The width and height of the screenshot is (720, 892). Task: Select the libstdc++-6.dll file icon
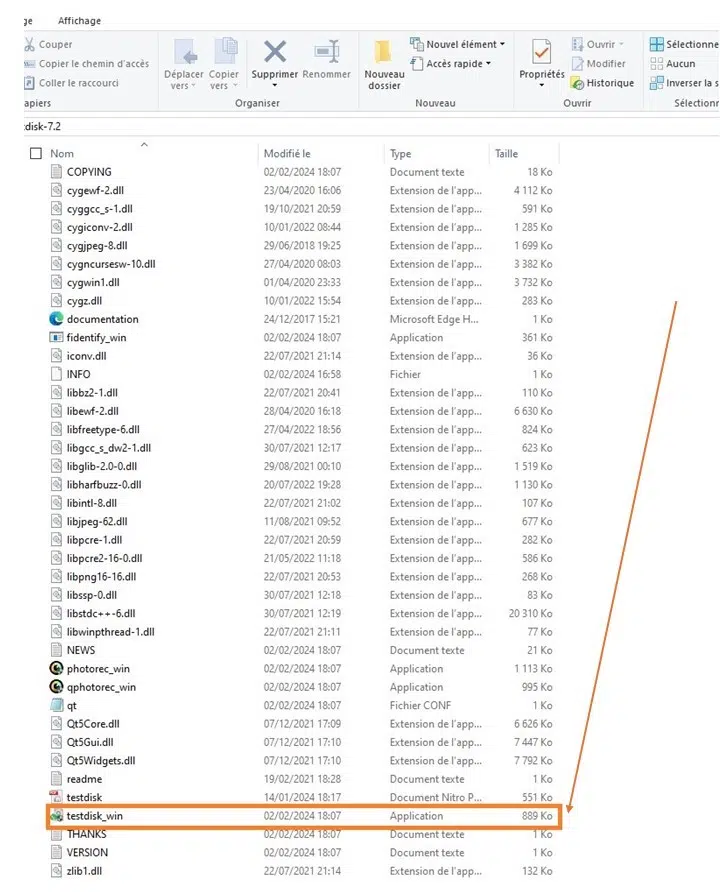click(56, 613)
